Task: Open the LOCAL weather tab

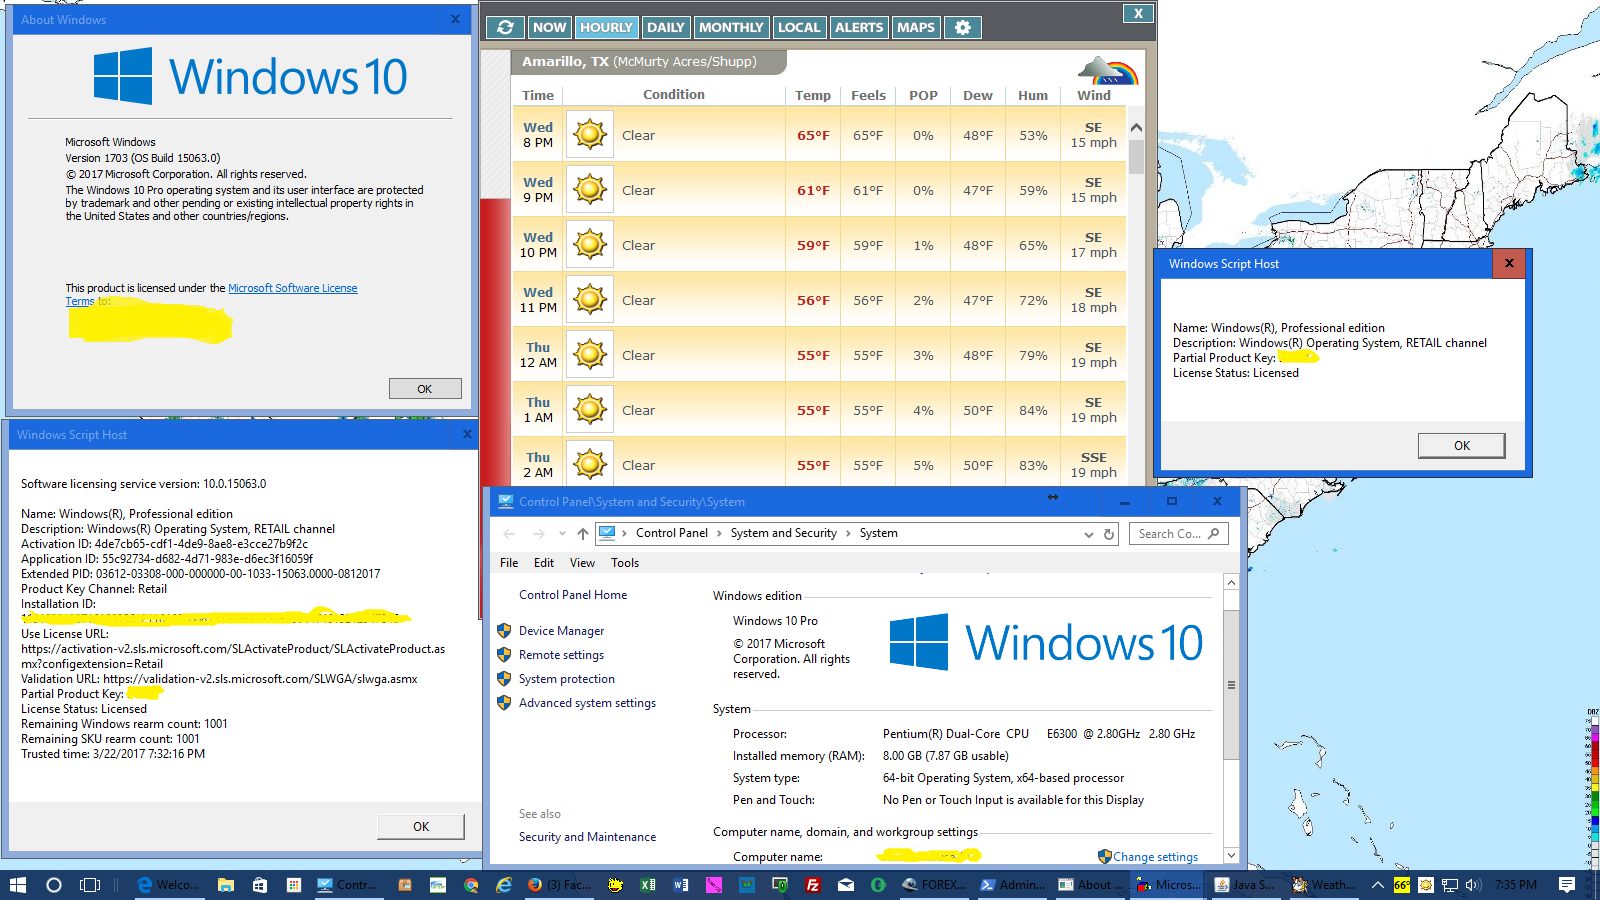Action: tap(799, 27)
